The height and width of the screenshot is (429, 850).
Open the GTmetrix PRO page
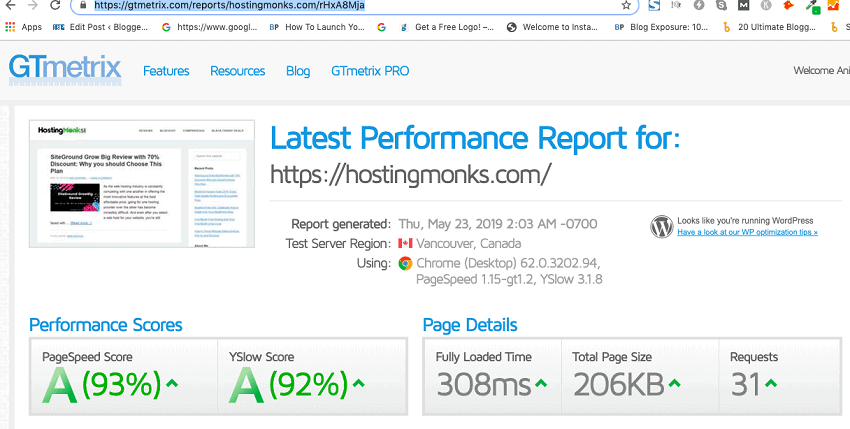tap(370, 71)
